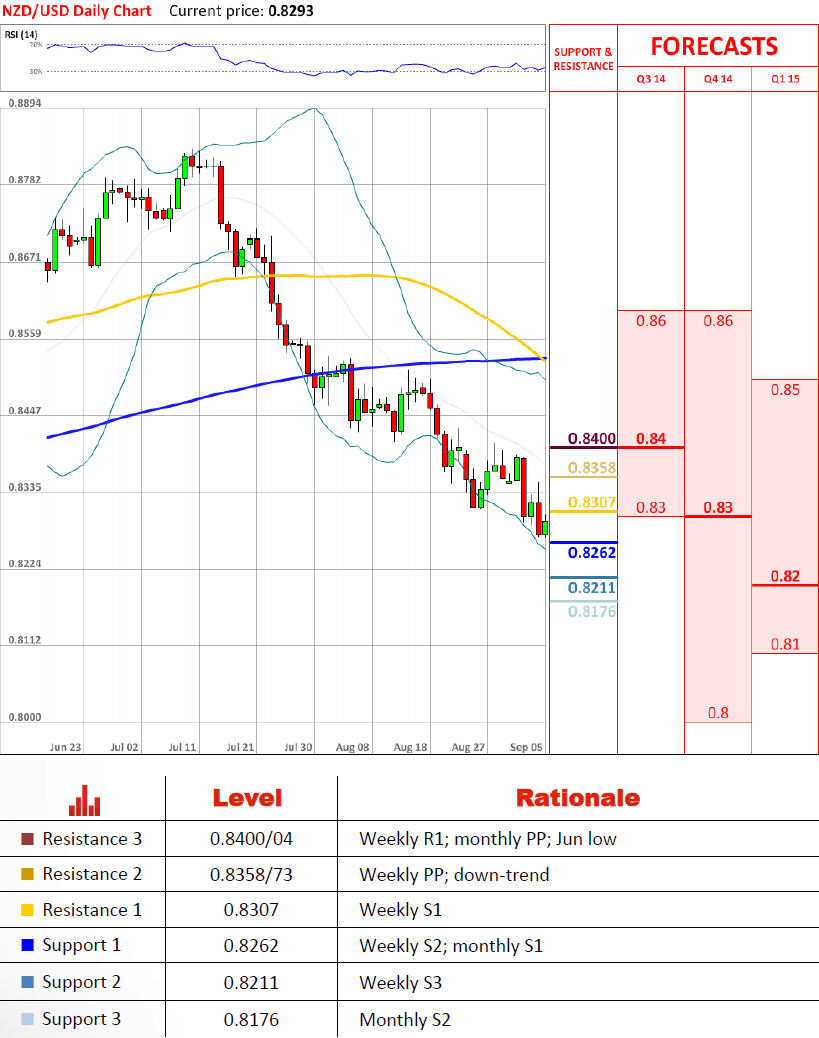
Task: Click the table level cell 0.8262
Action: 251,945
